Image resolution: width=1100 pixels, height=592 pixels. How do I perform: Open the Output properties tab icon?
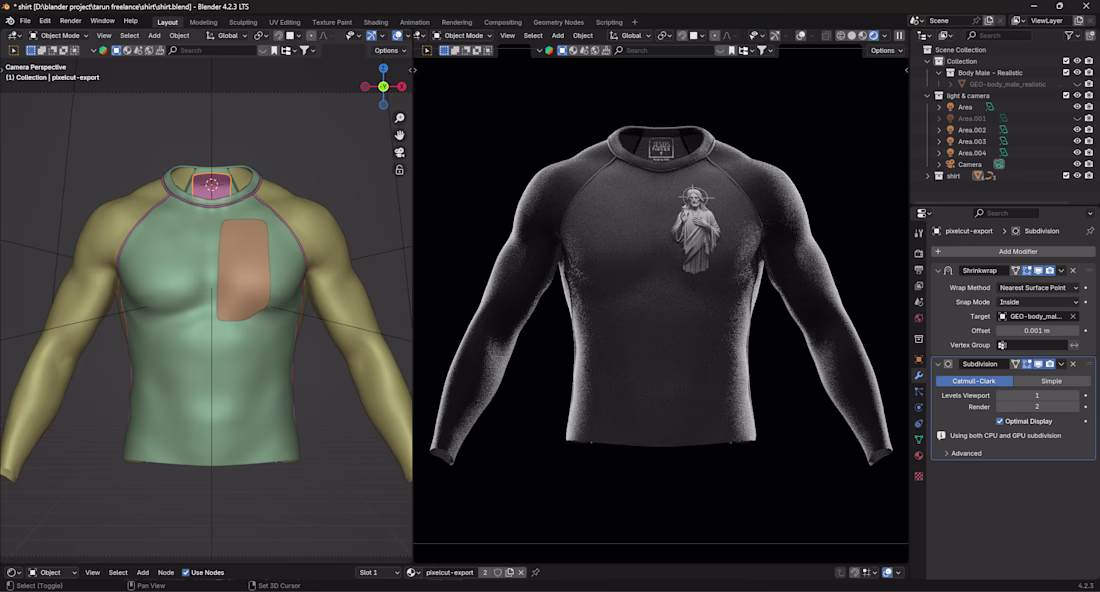pos(919,269)
